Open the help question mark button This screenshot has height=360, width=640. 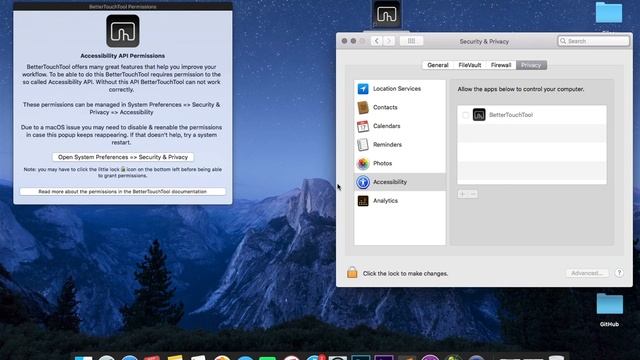click(619, 273)
